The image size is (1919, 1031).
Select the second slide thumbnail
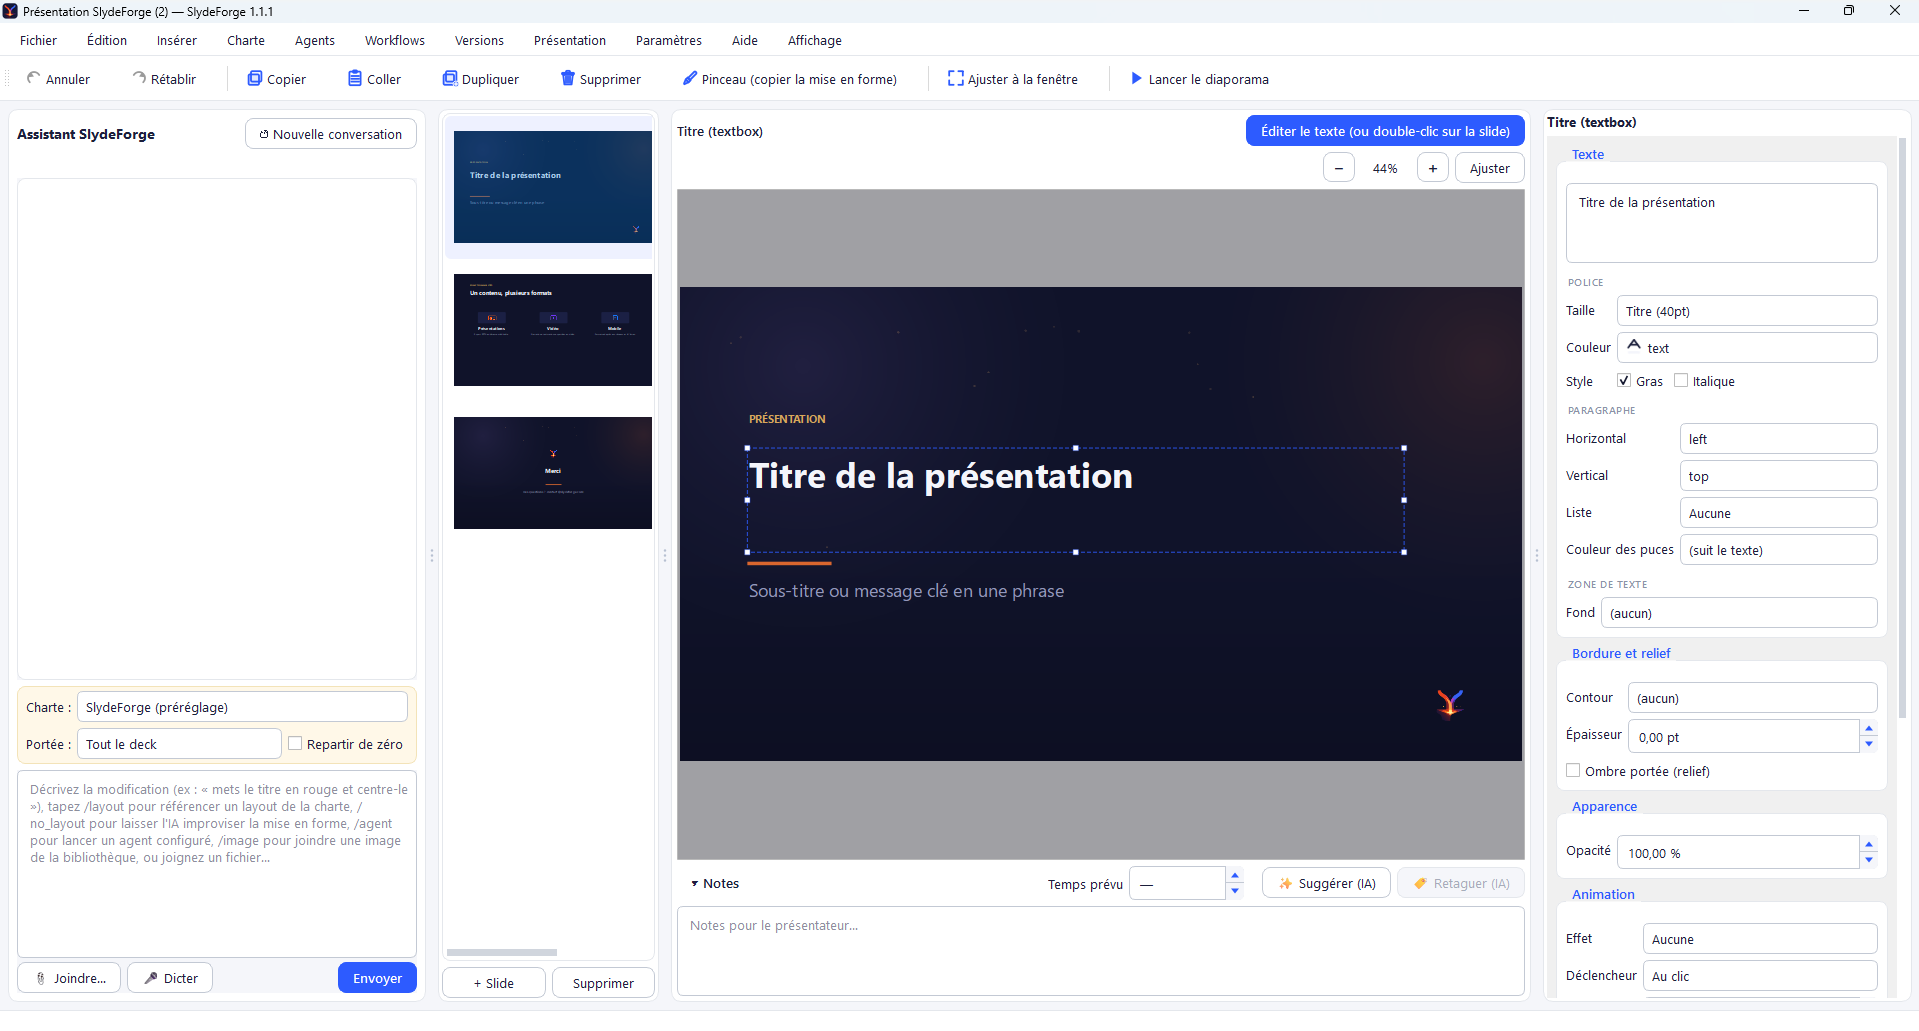(553, 330)
